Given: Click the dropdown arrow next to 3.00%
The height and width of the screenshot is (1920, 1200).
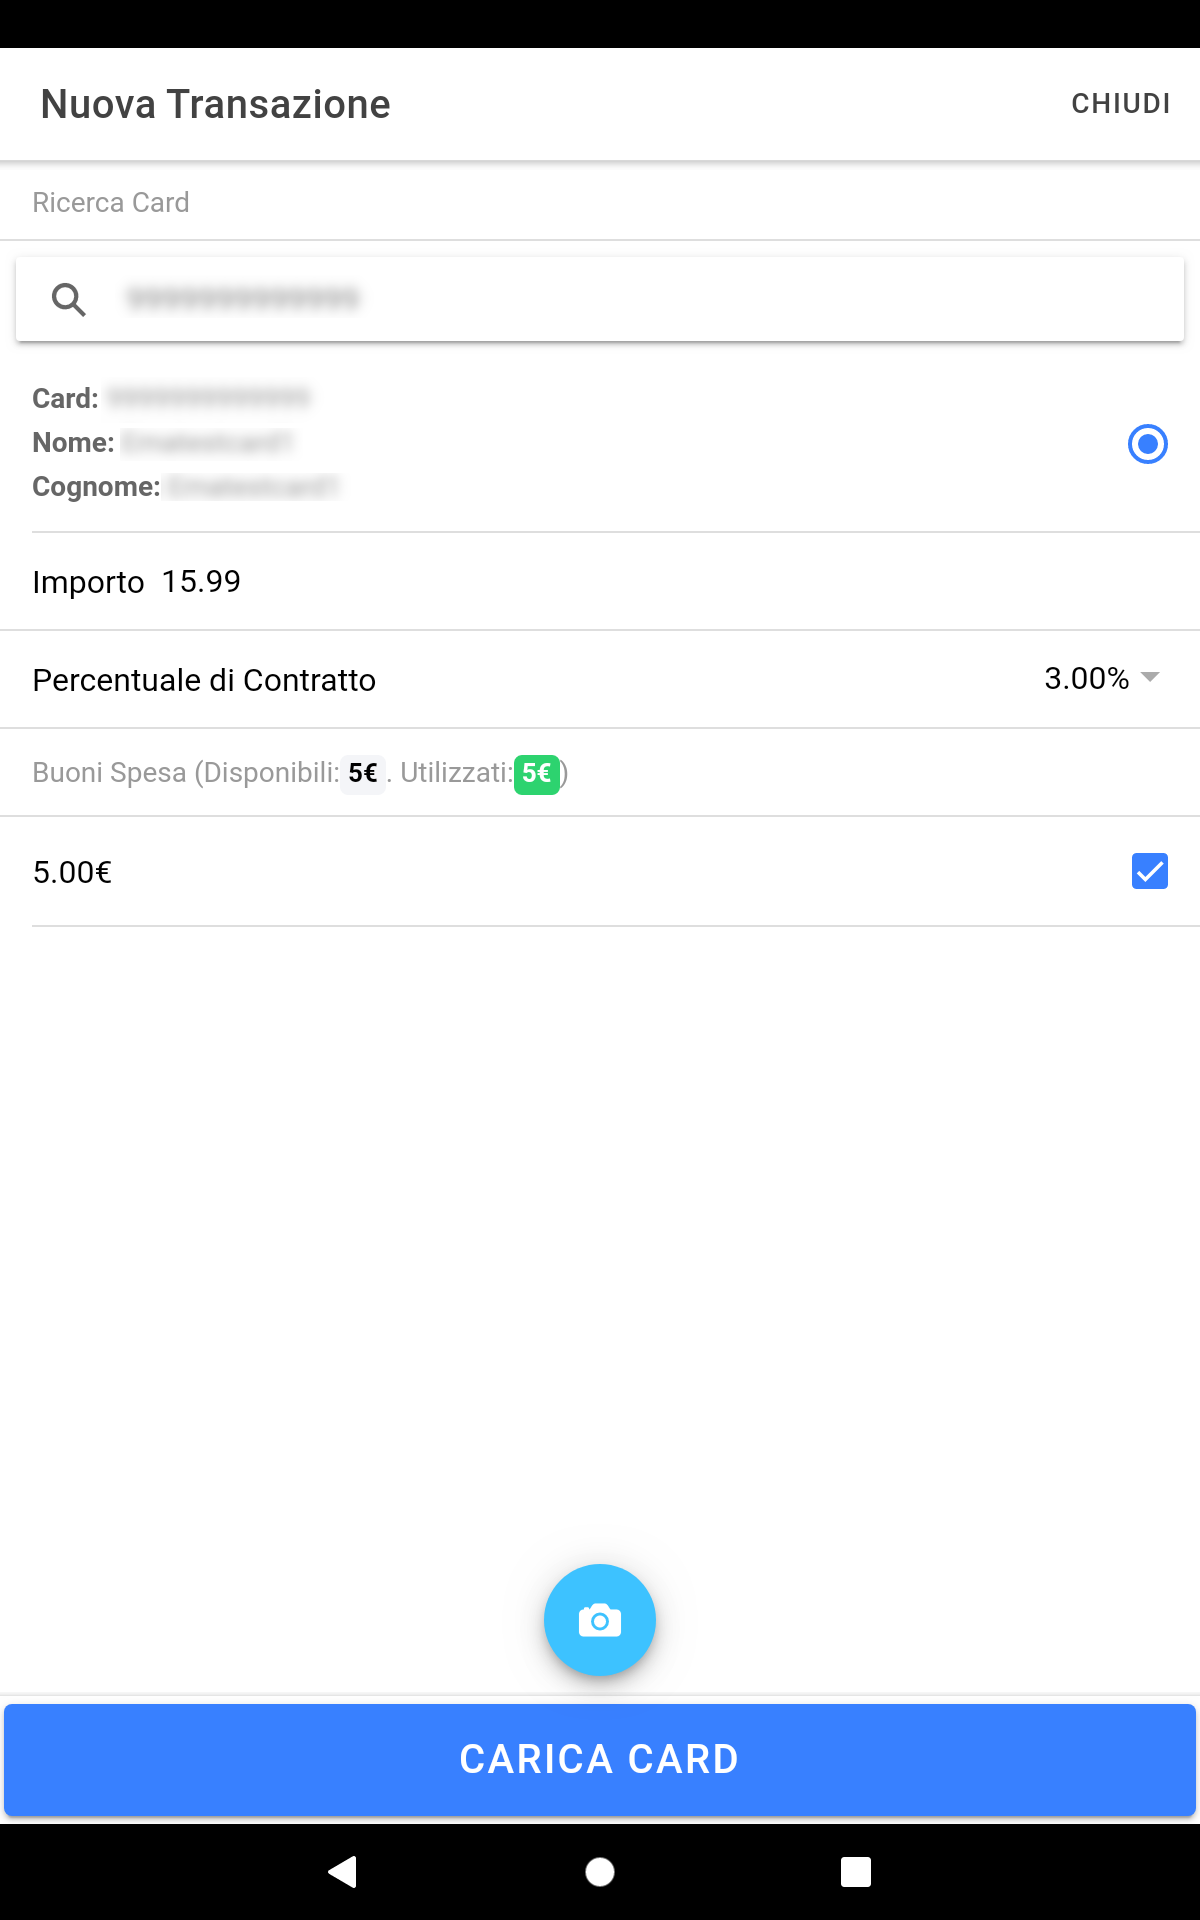Looking at the screenshot, I should (x=1150, y=677).
